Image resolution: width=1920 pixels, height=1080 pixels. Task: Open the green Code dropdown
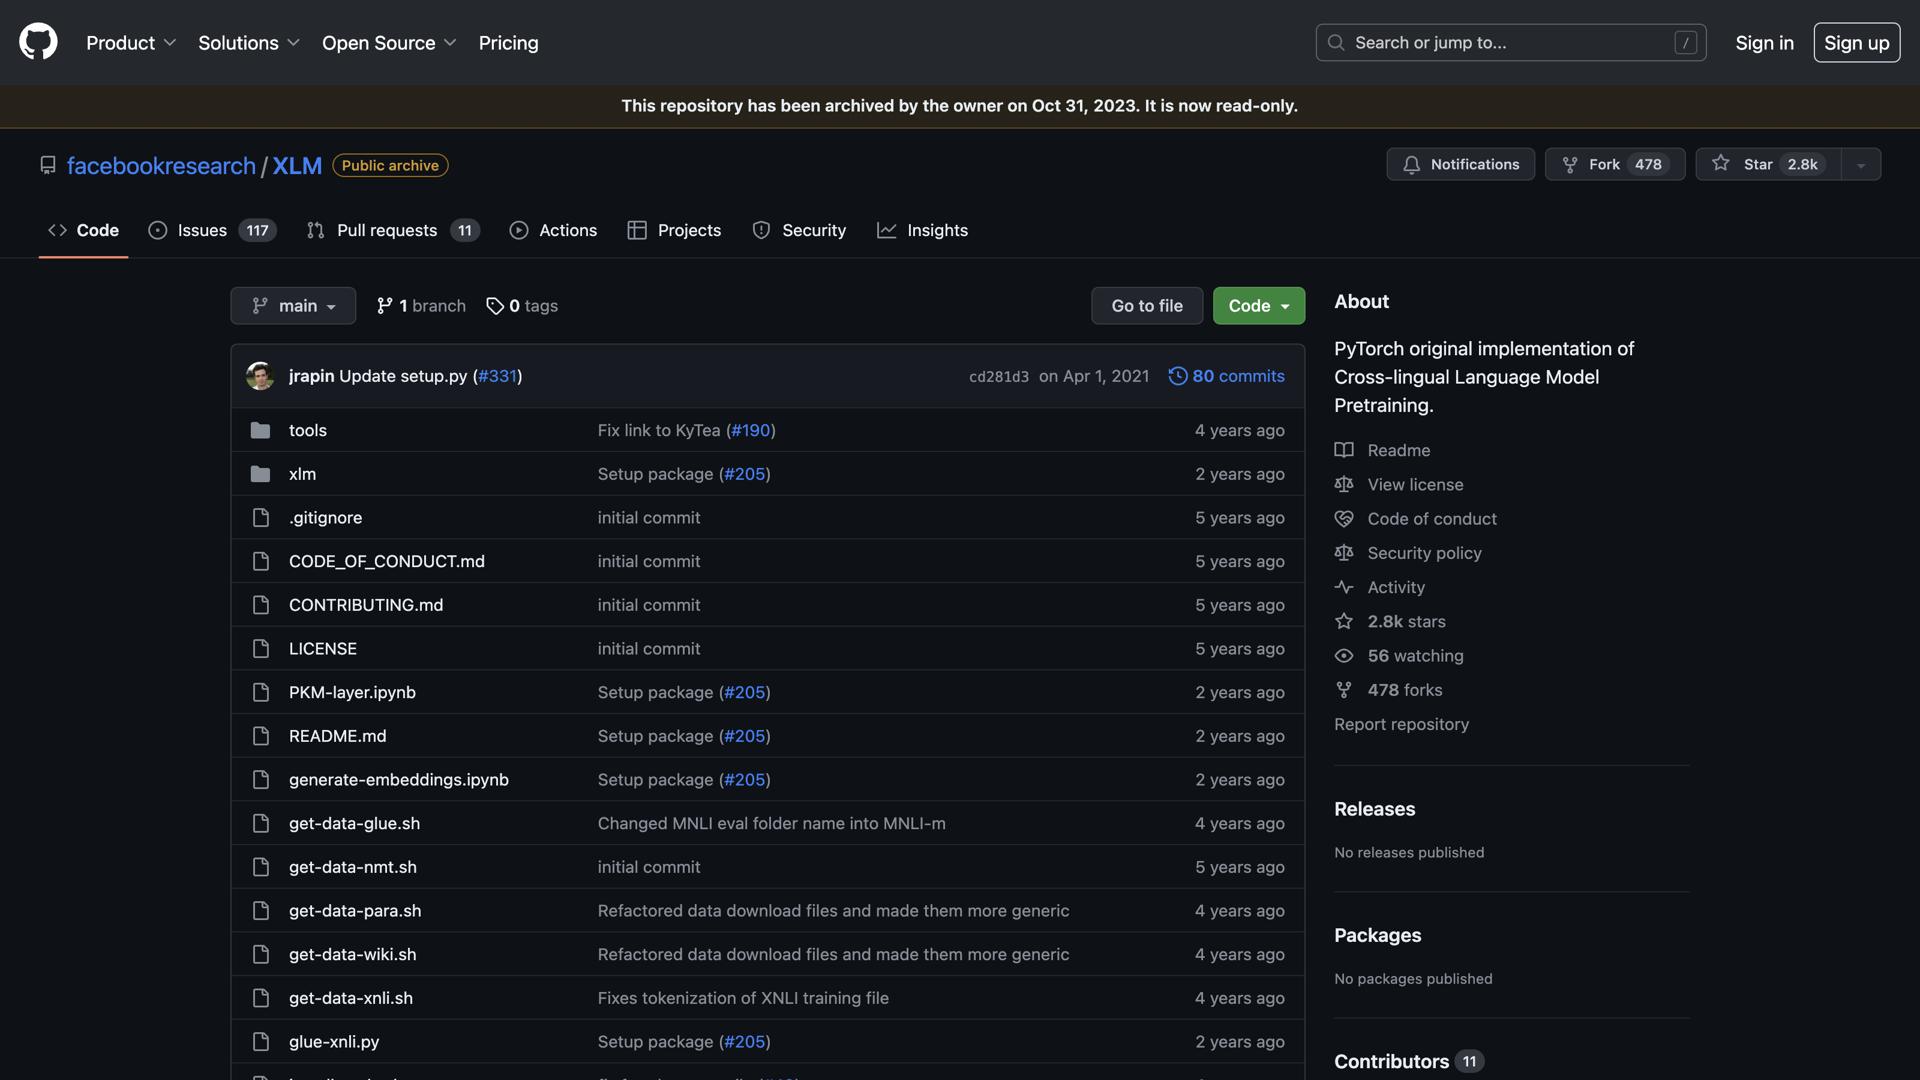(1258, 306)
